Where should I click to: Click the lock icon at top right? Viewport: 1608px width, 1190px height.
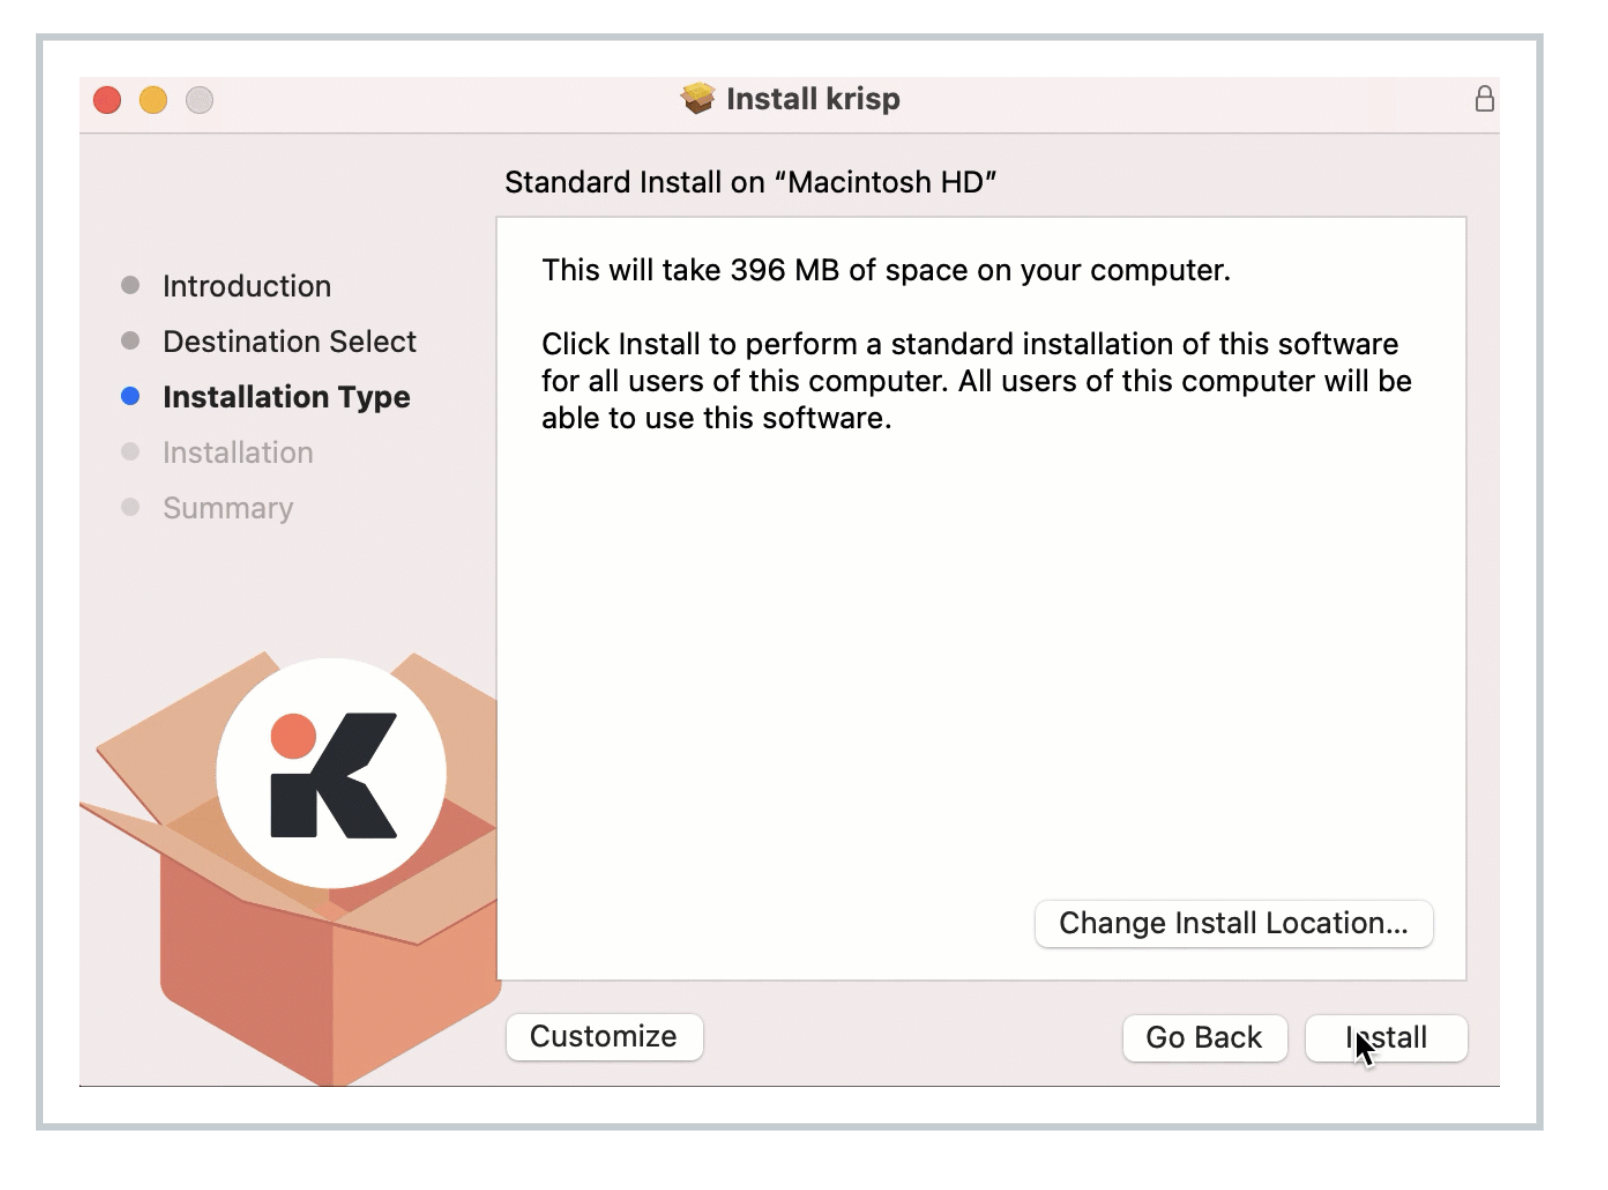[x=1484, y=99]
